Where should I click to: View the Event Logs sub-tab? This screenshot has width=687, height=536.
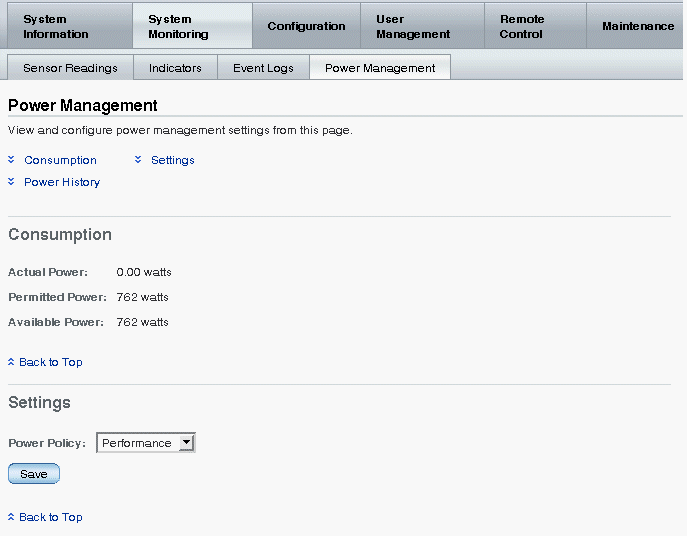pyautogui.click(x=263, y=68)
